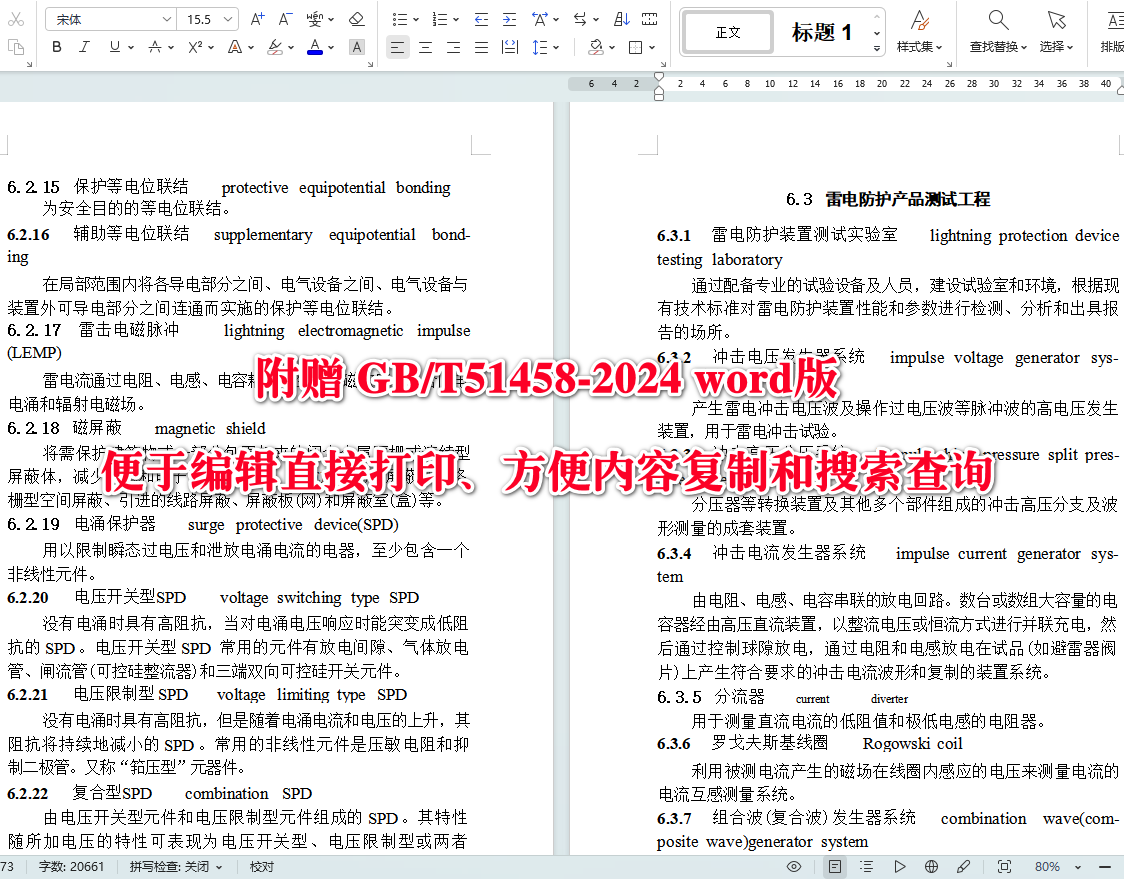The image size is (1124, 879).
Task: Apply text highlight color
Action: point(275,47)
